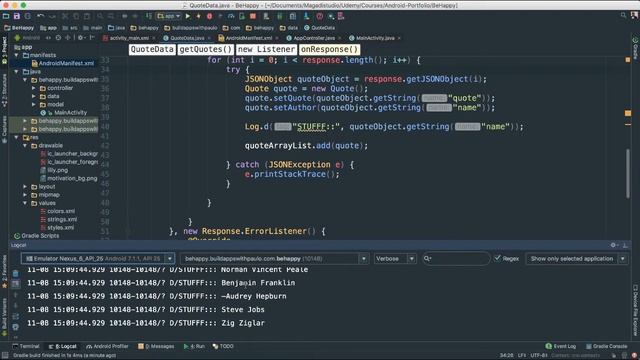The image size is (640, 360).
Task: Open the Run tool window tab
Action: point(194,346)
